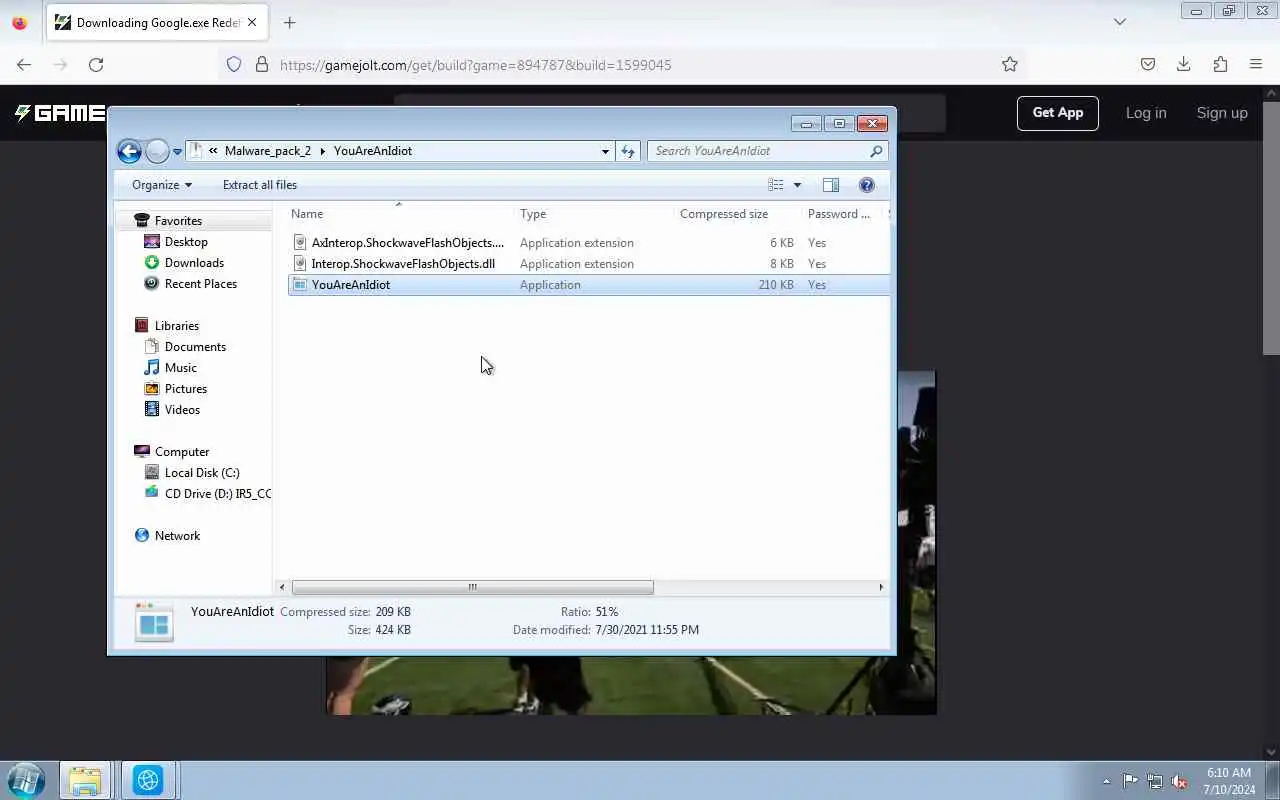Open Firefox downloads panel
Image resolution: width=1280 pixels, height=800 pixels.
1184,64
